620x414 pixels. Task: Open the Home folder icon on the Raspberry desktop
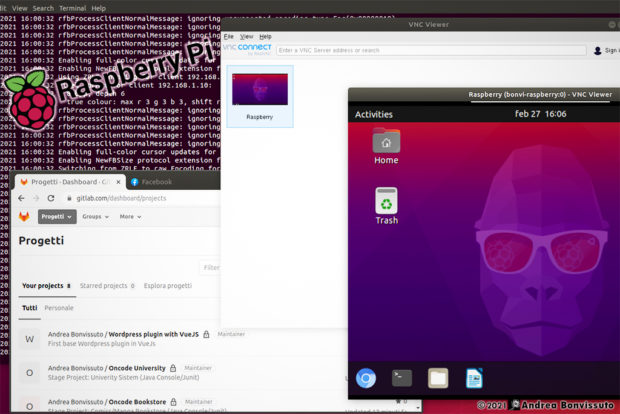pos(386,146)
